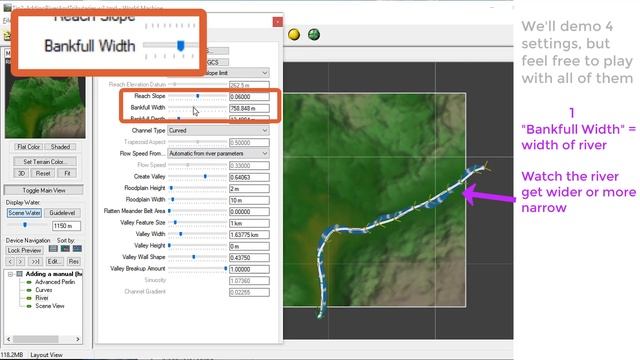Collapse the 'Adding a manual' tree root

(x=11, y=274)
